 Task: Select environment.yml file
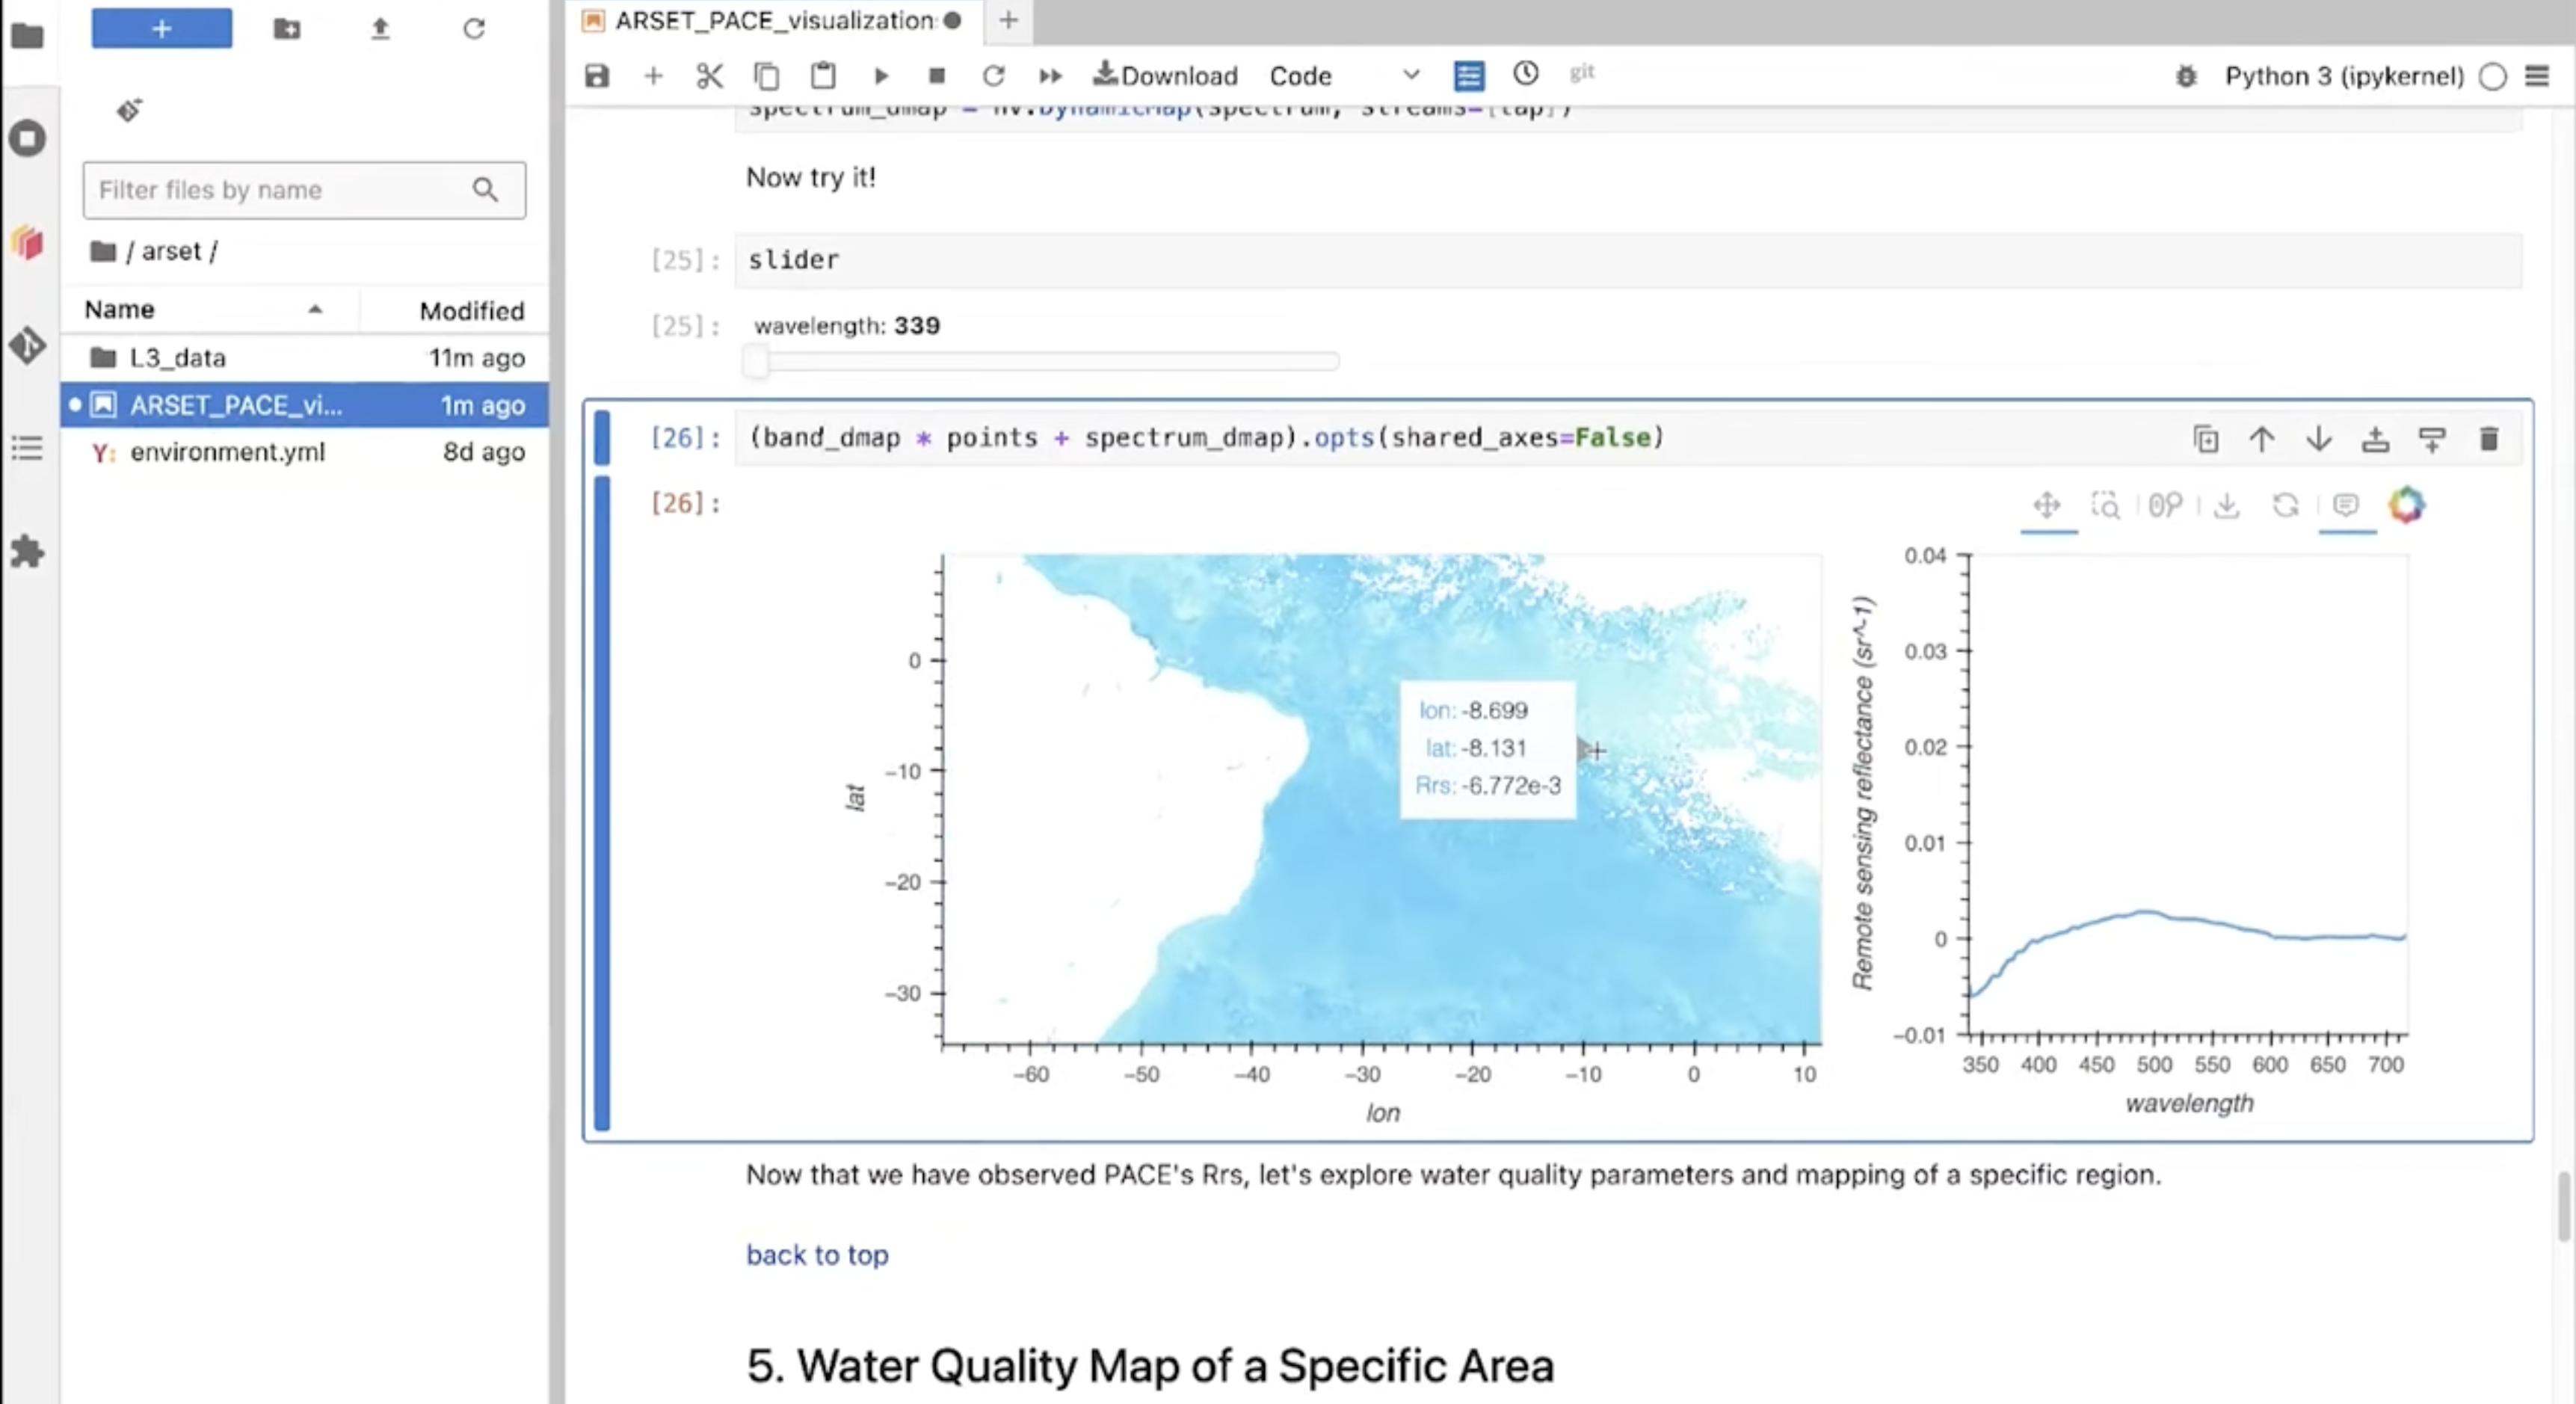304,452
